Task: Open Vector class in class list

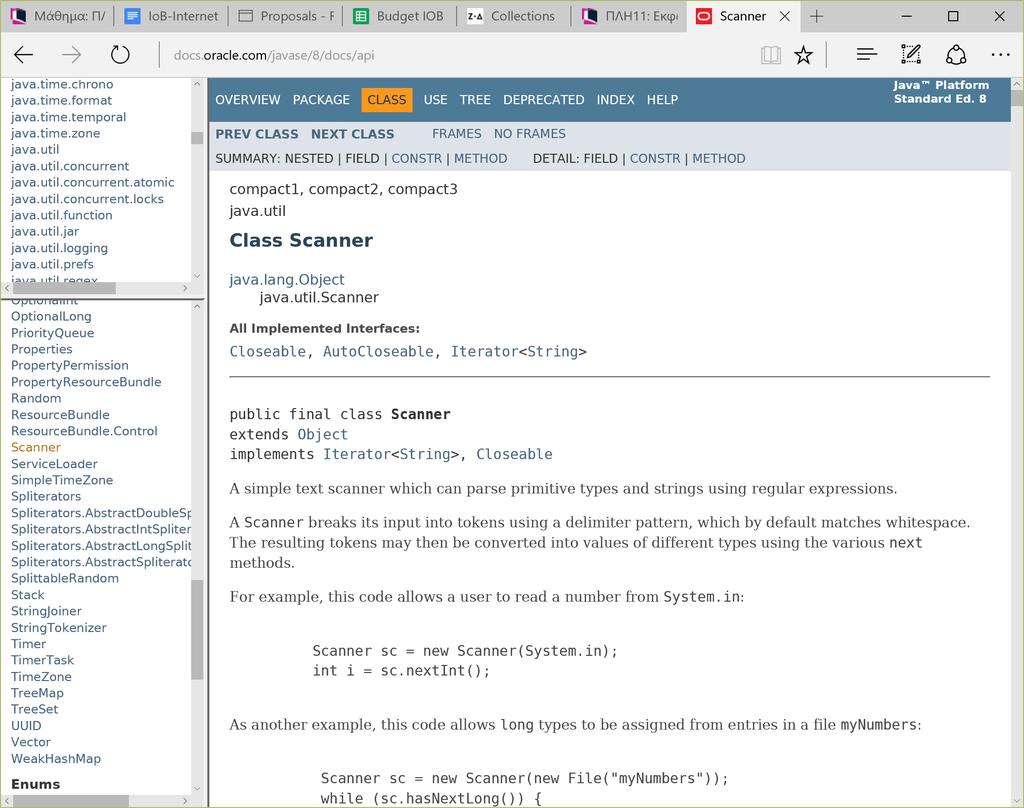Action: tap(31, 742)
